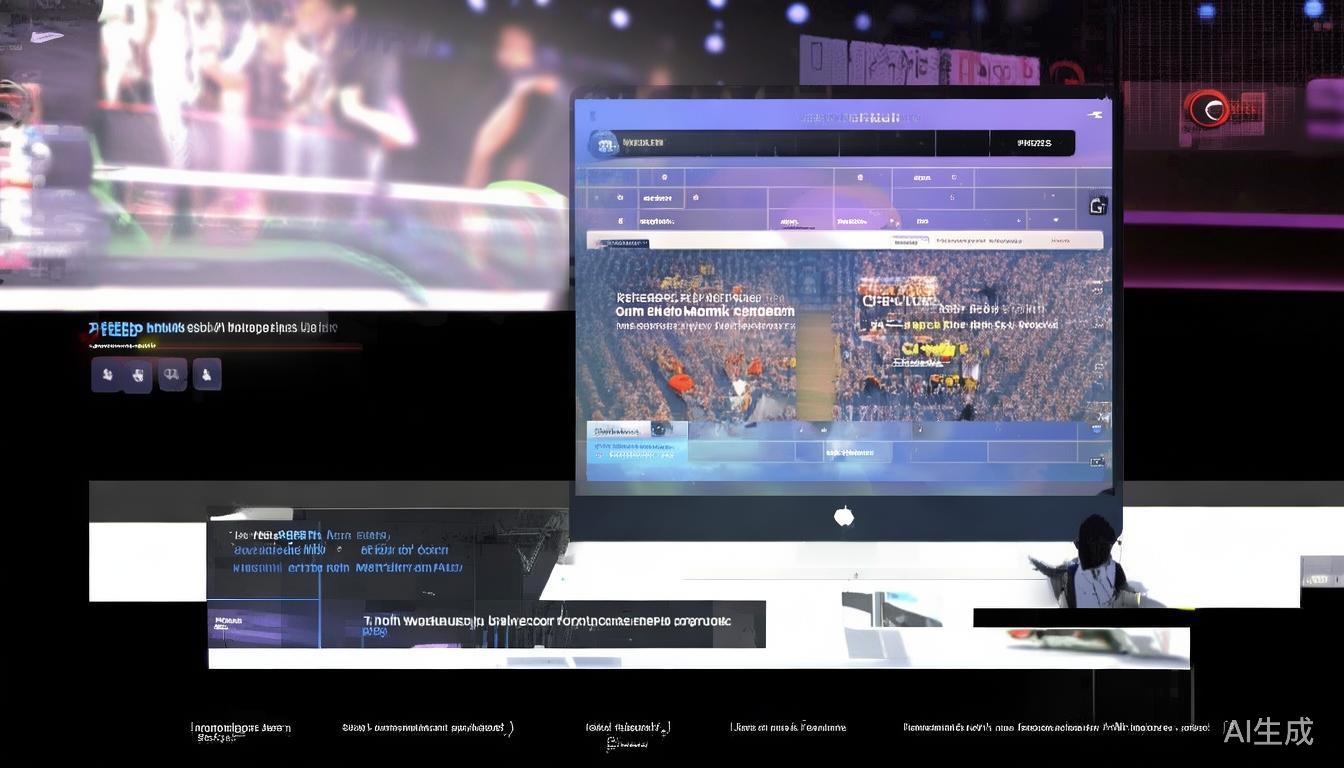Select the right-side tab in the monitor's dark header bar
The height and width of the screenshot is (768, 1344).
[x=1034, y=144]
